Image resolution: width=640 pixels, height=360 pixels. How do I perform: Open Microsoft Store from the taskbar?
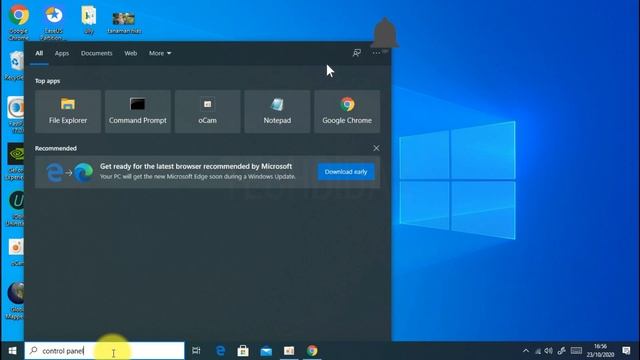243,351
